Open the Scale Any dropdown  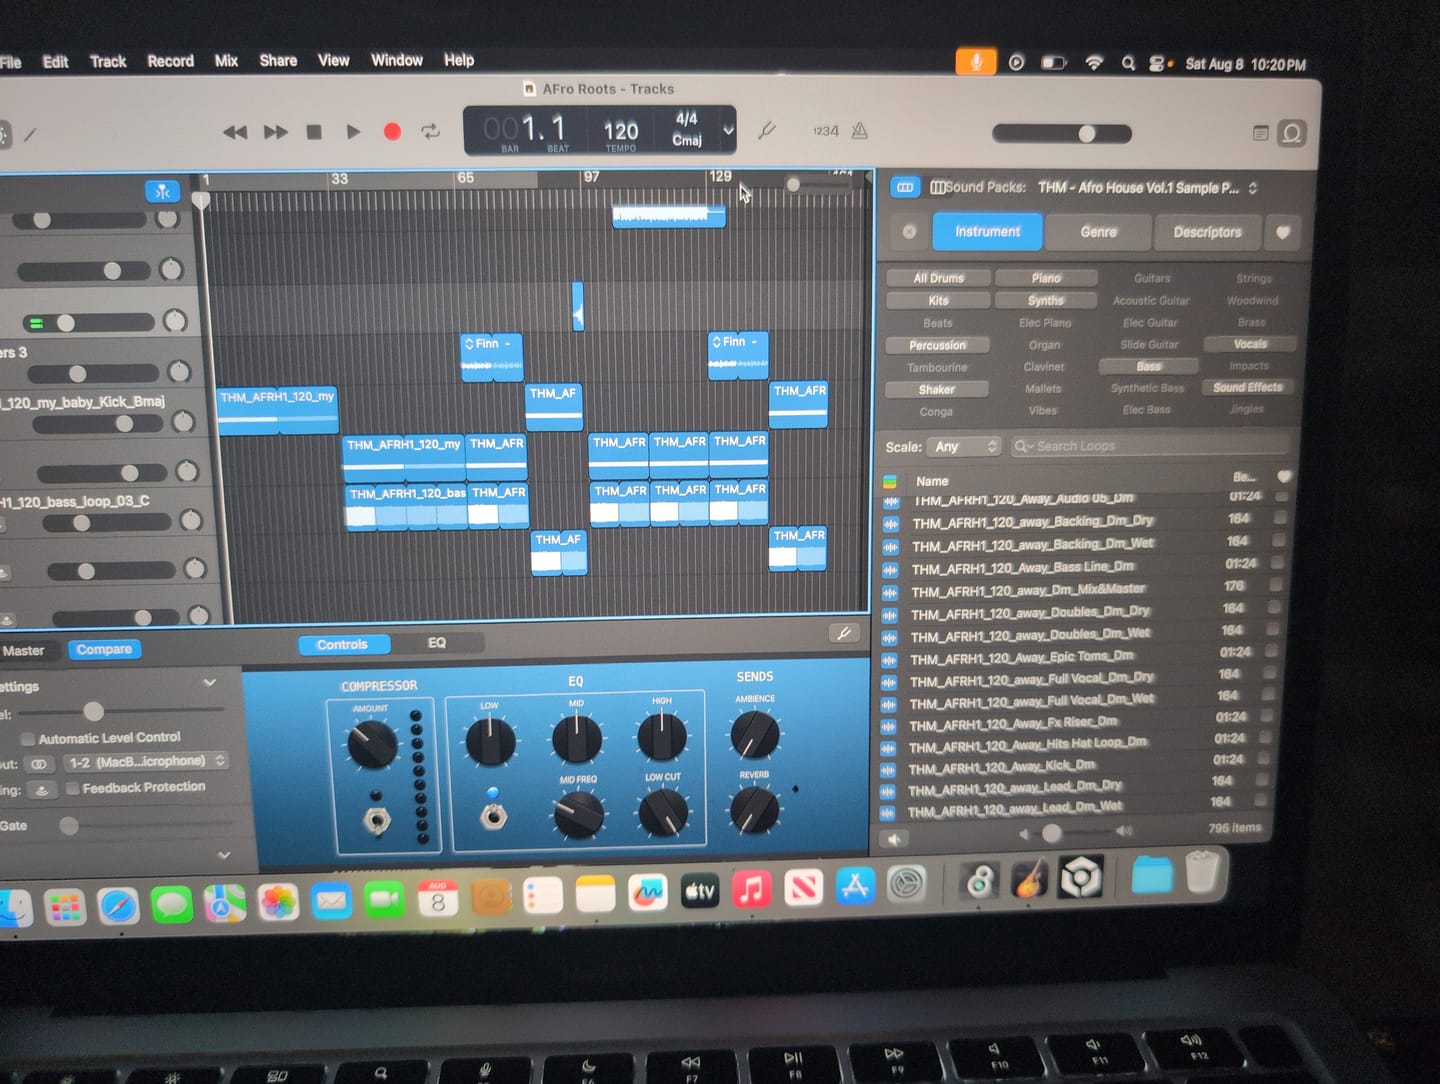point(964,446)
